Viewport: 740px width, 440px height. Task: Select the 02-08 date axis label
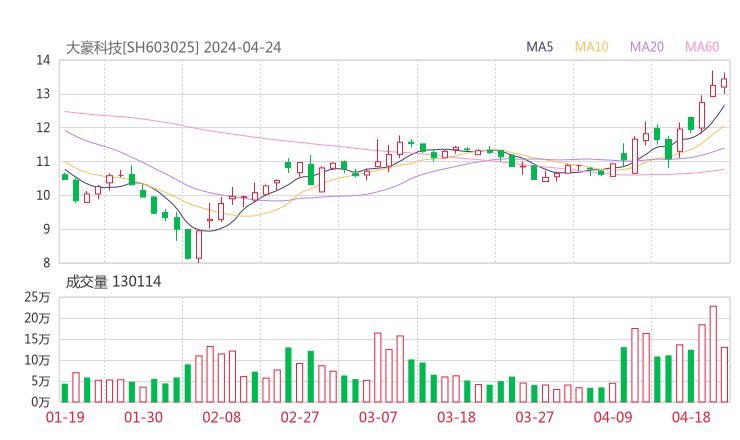(222, 417)
